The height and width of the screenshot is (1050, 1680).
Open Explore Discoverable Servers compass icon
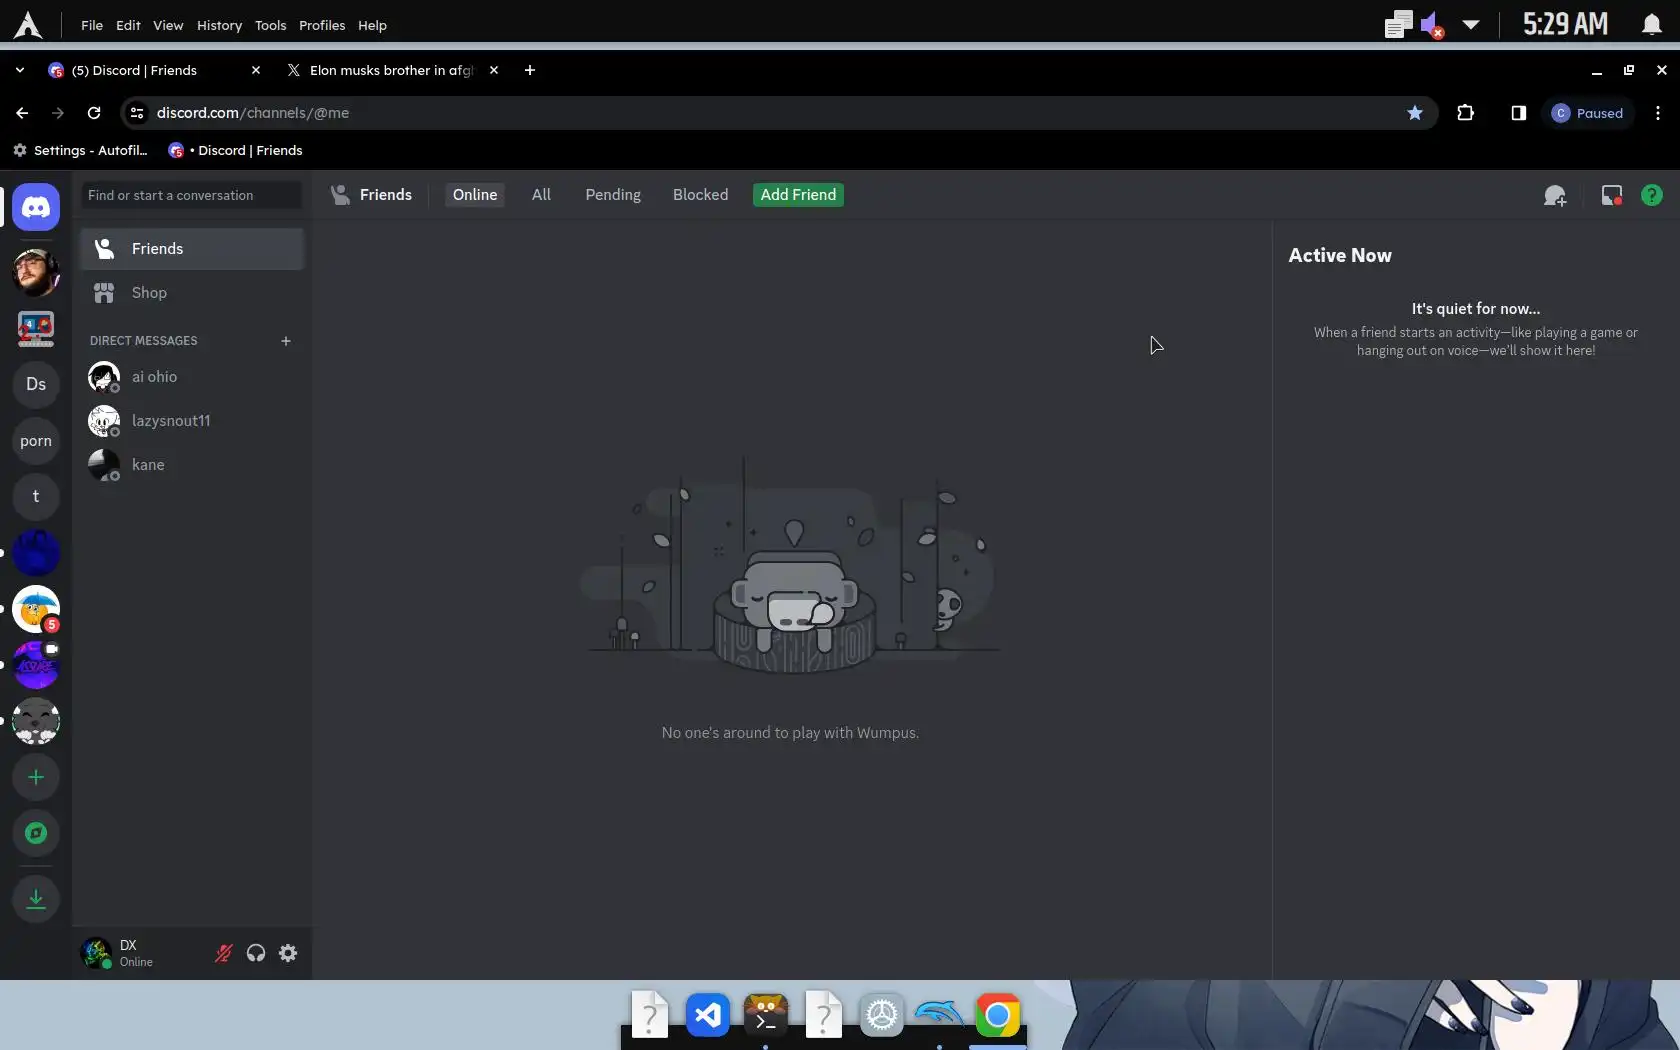(x=36, y=833)
